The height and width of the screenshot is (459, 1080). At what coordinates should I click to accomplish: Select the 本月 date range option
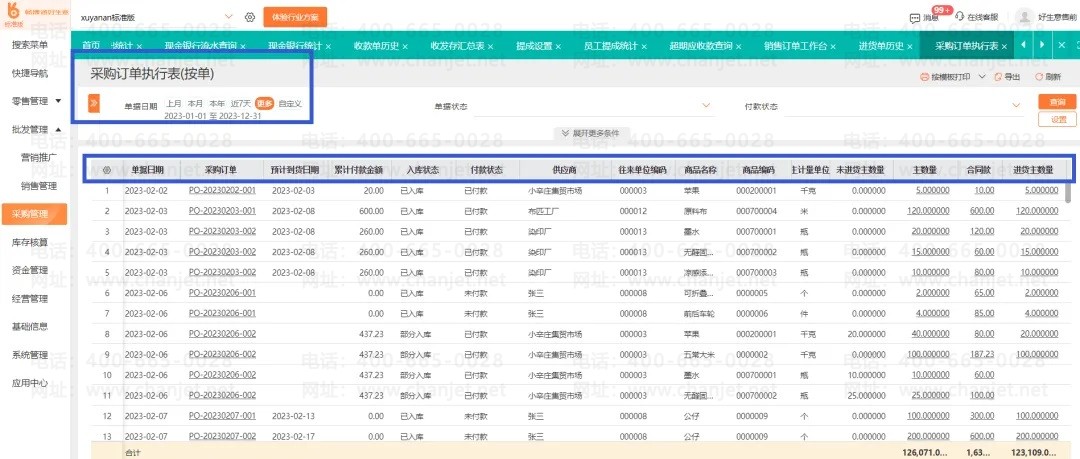click(x=196, y=103)
